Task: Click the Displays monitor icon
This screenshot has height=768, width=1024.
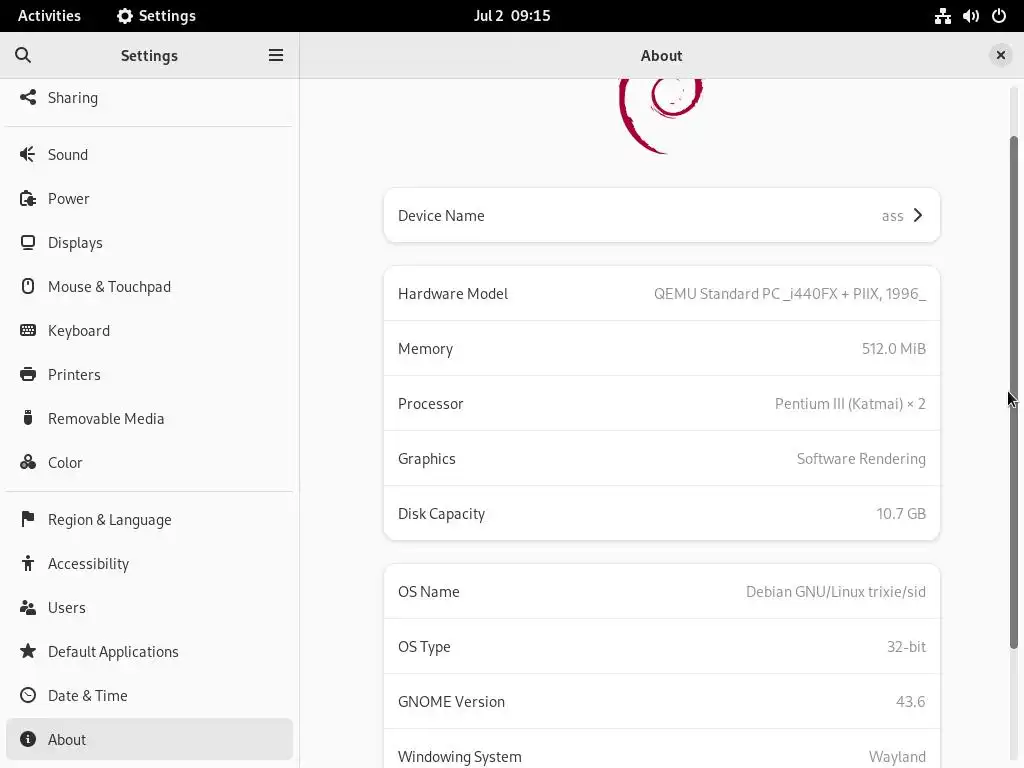Action: 27,242
